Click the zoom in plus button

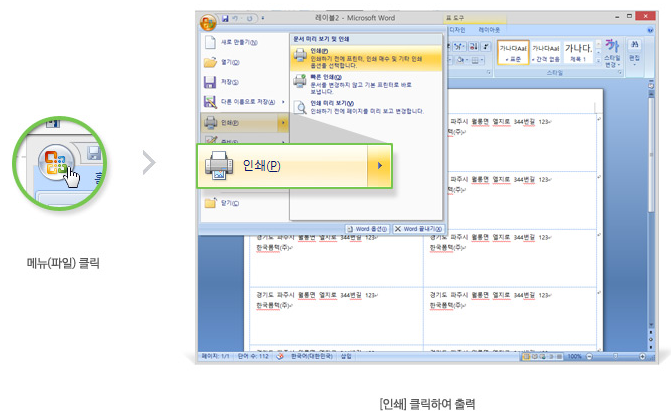[642, 357]
